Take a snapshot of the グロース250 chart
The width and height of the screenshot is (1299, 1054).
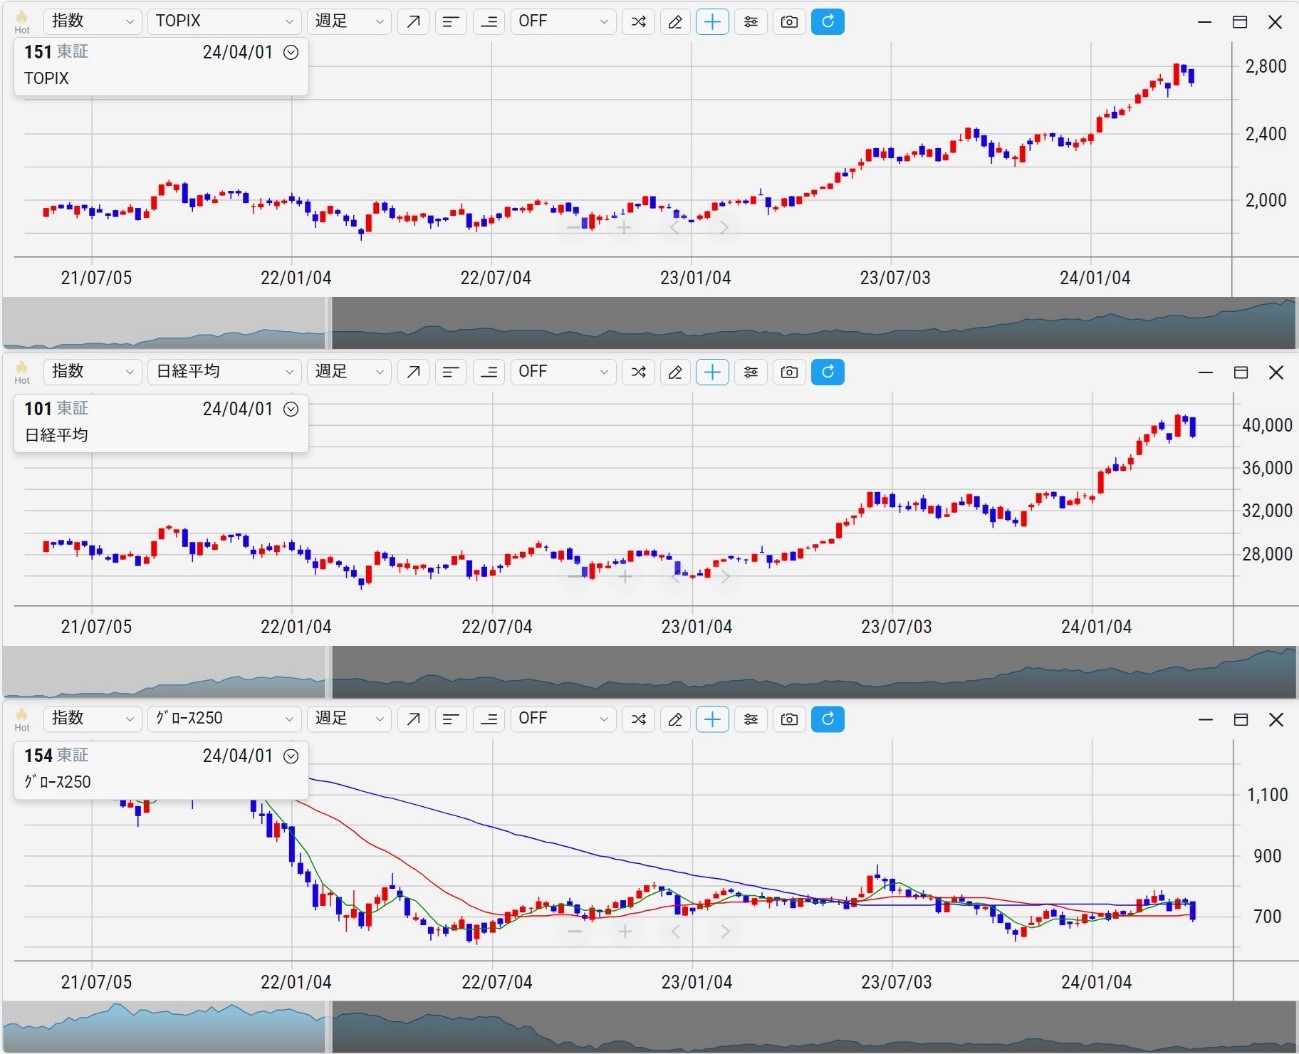(x=789, y=719)
